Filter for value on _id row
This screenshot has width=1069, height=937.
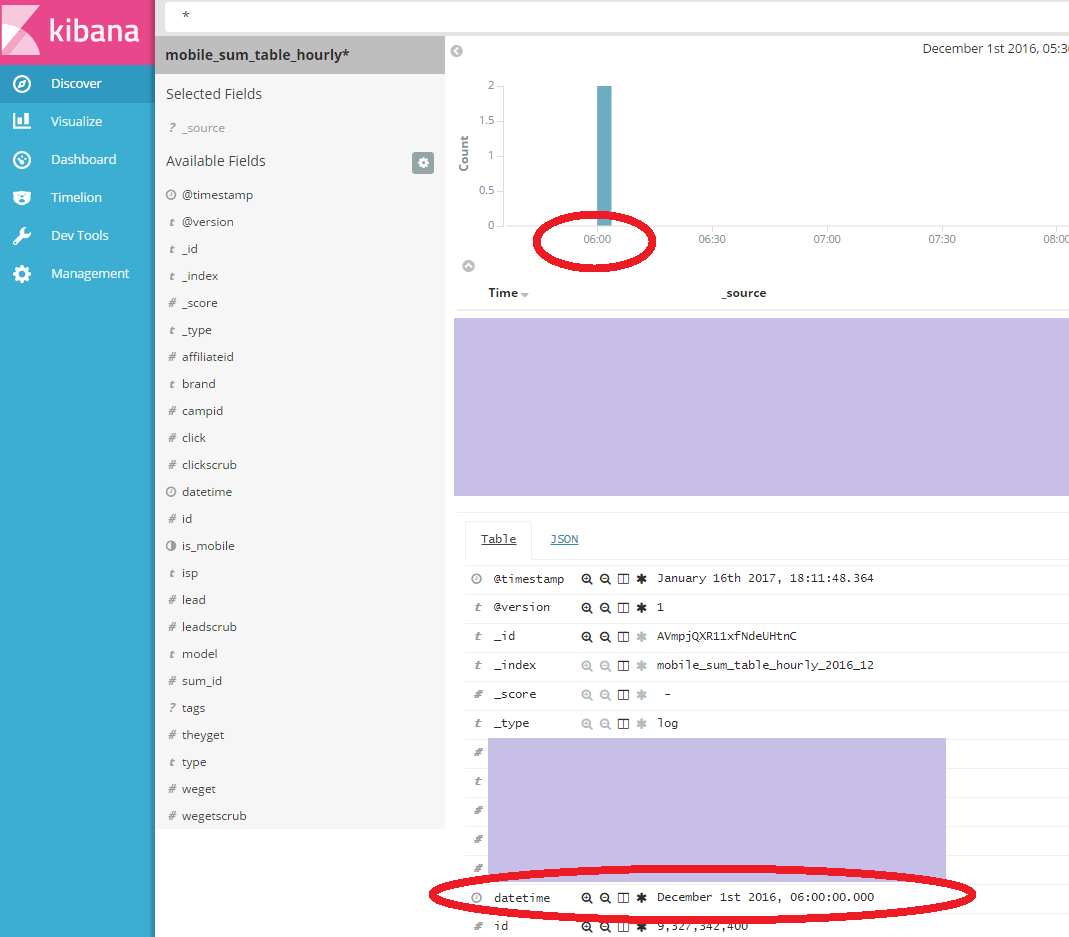586,637
